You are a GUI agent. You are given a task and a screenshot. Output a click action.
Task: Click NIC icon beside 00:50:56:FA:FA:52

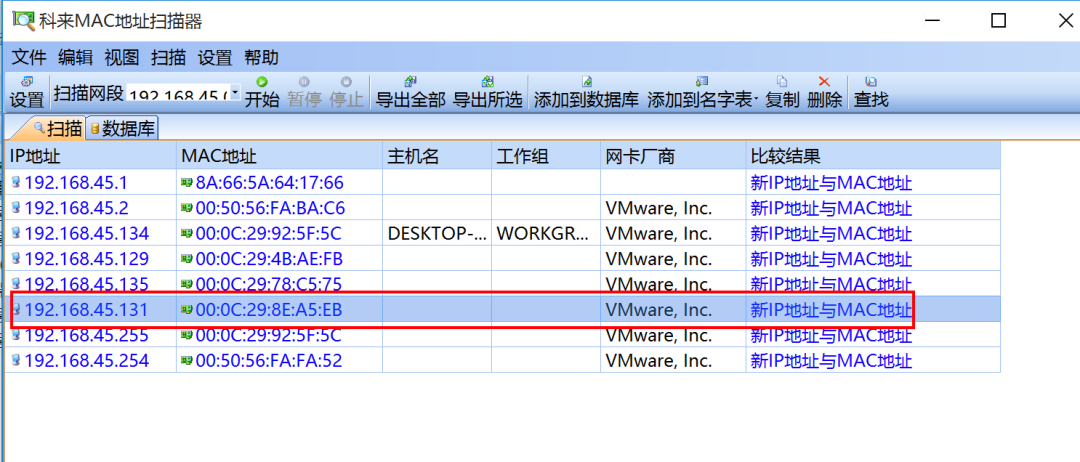click(x=187, y=361)
